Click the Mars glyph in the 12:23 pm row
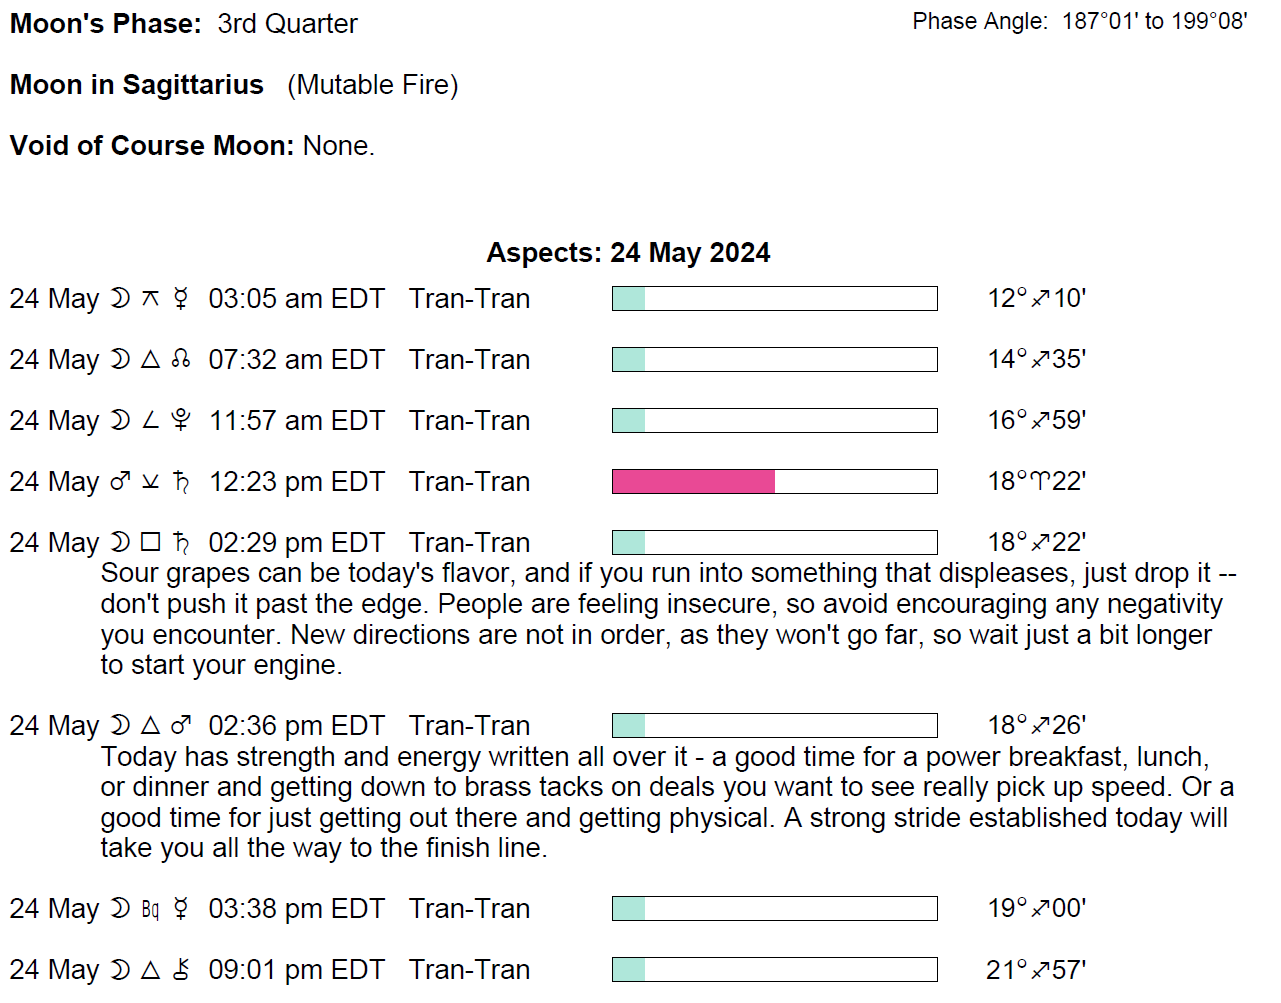Image resolution: width=1281 pixels, height=1003 pixels. point(120,482)
